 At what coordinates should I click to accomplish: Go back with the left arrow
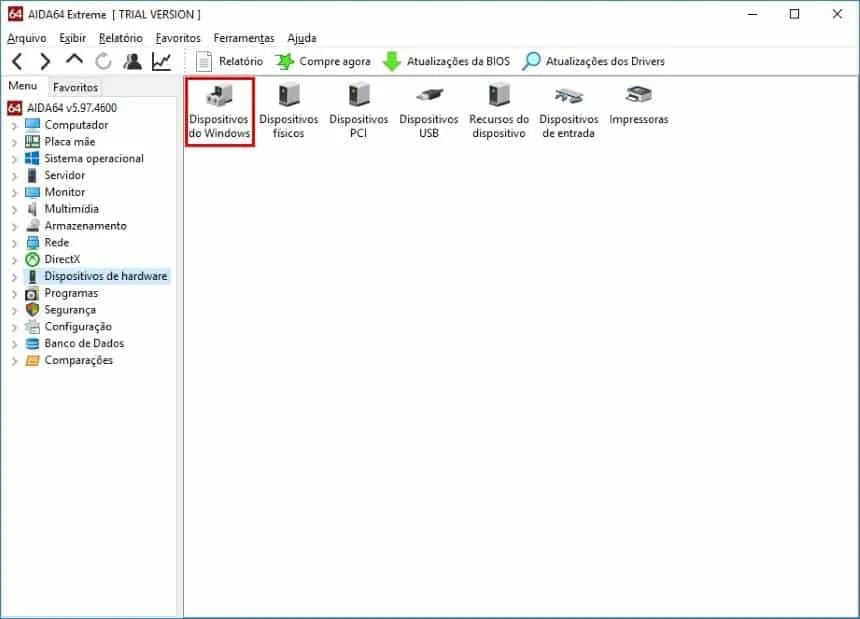pyautogui.click(x=17, y=61)
